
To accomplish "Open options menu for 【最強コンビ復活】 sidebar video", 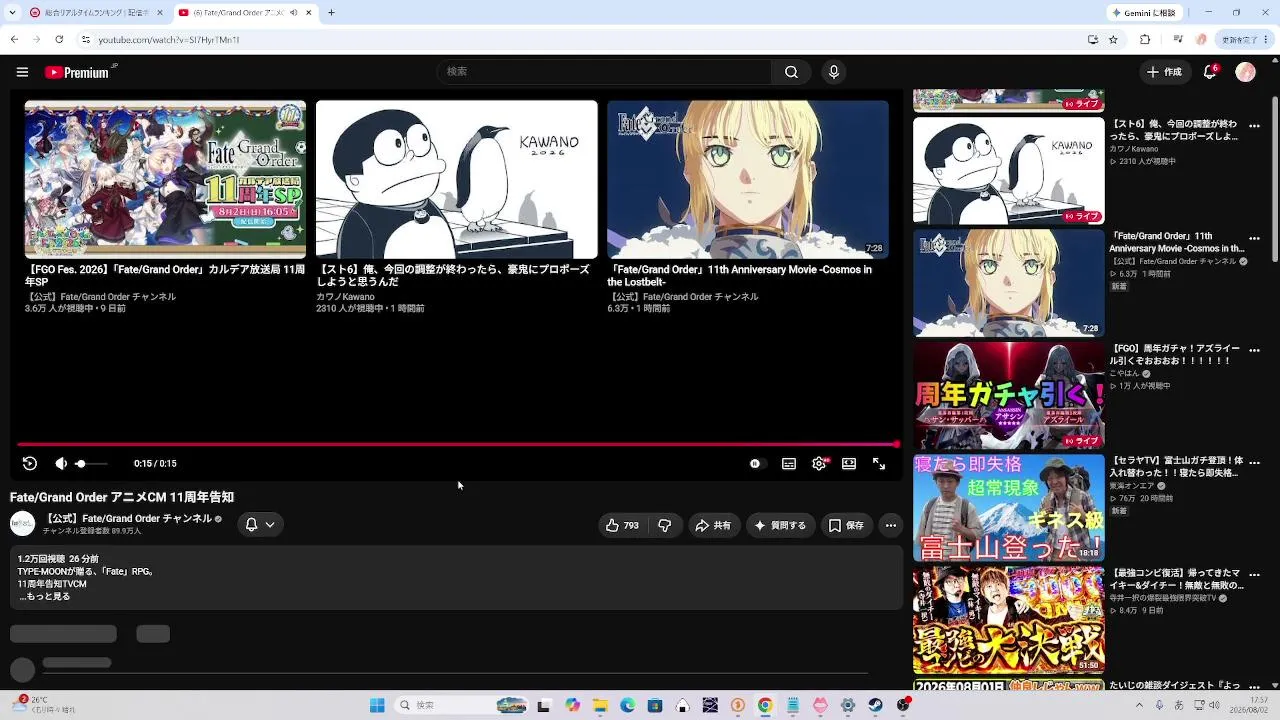I will (1255, 575).
